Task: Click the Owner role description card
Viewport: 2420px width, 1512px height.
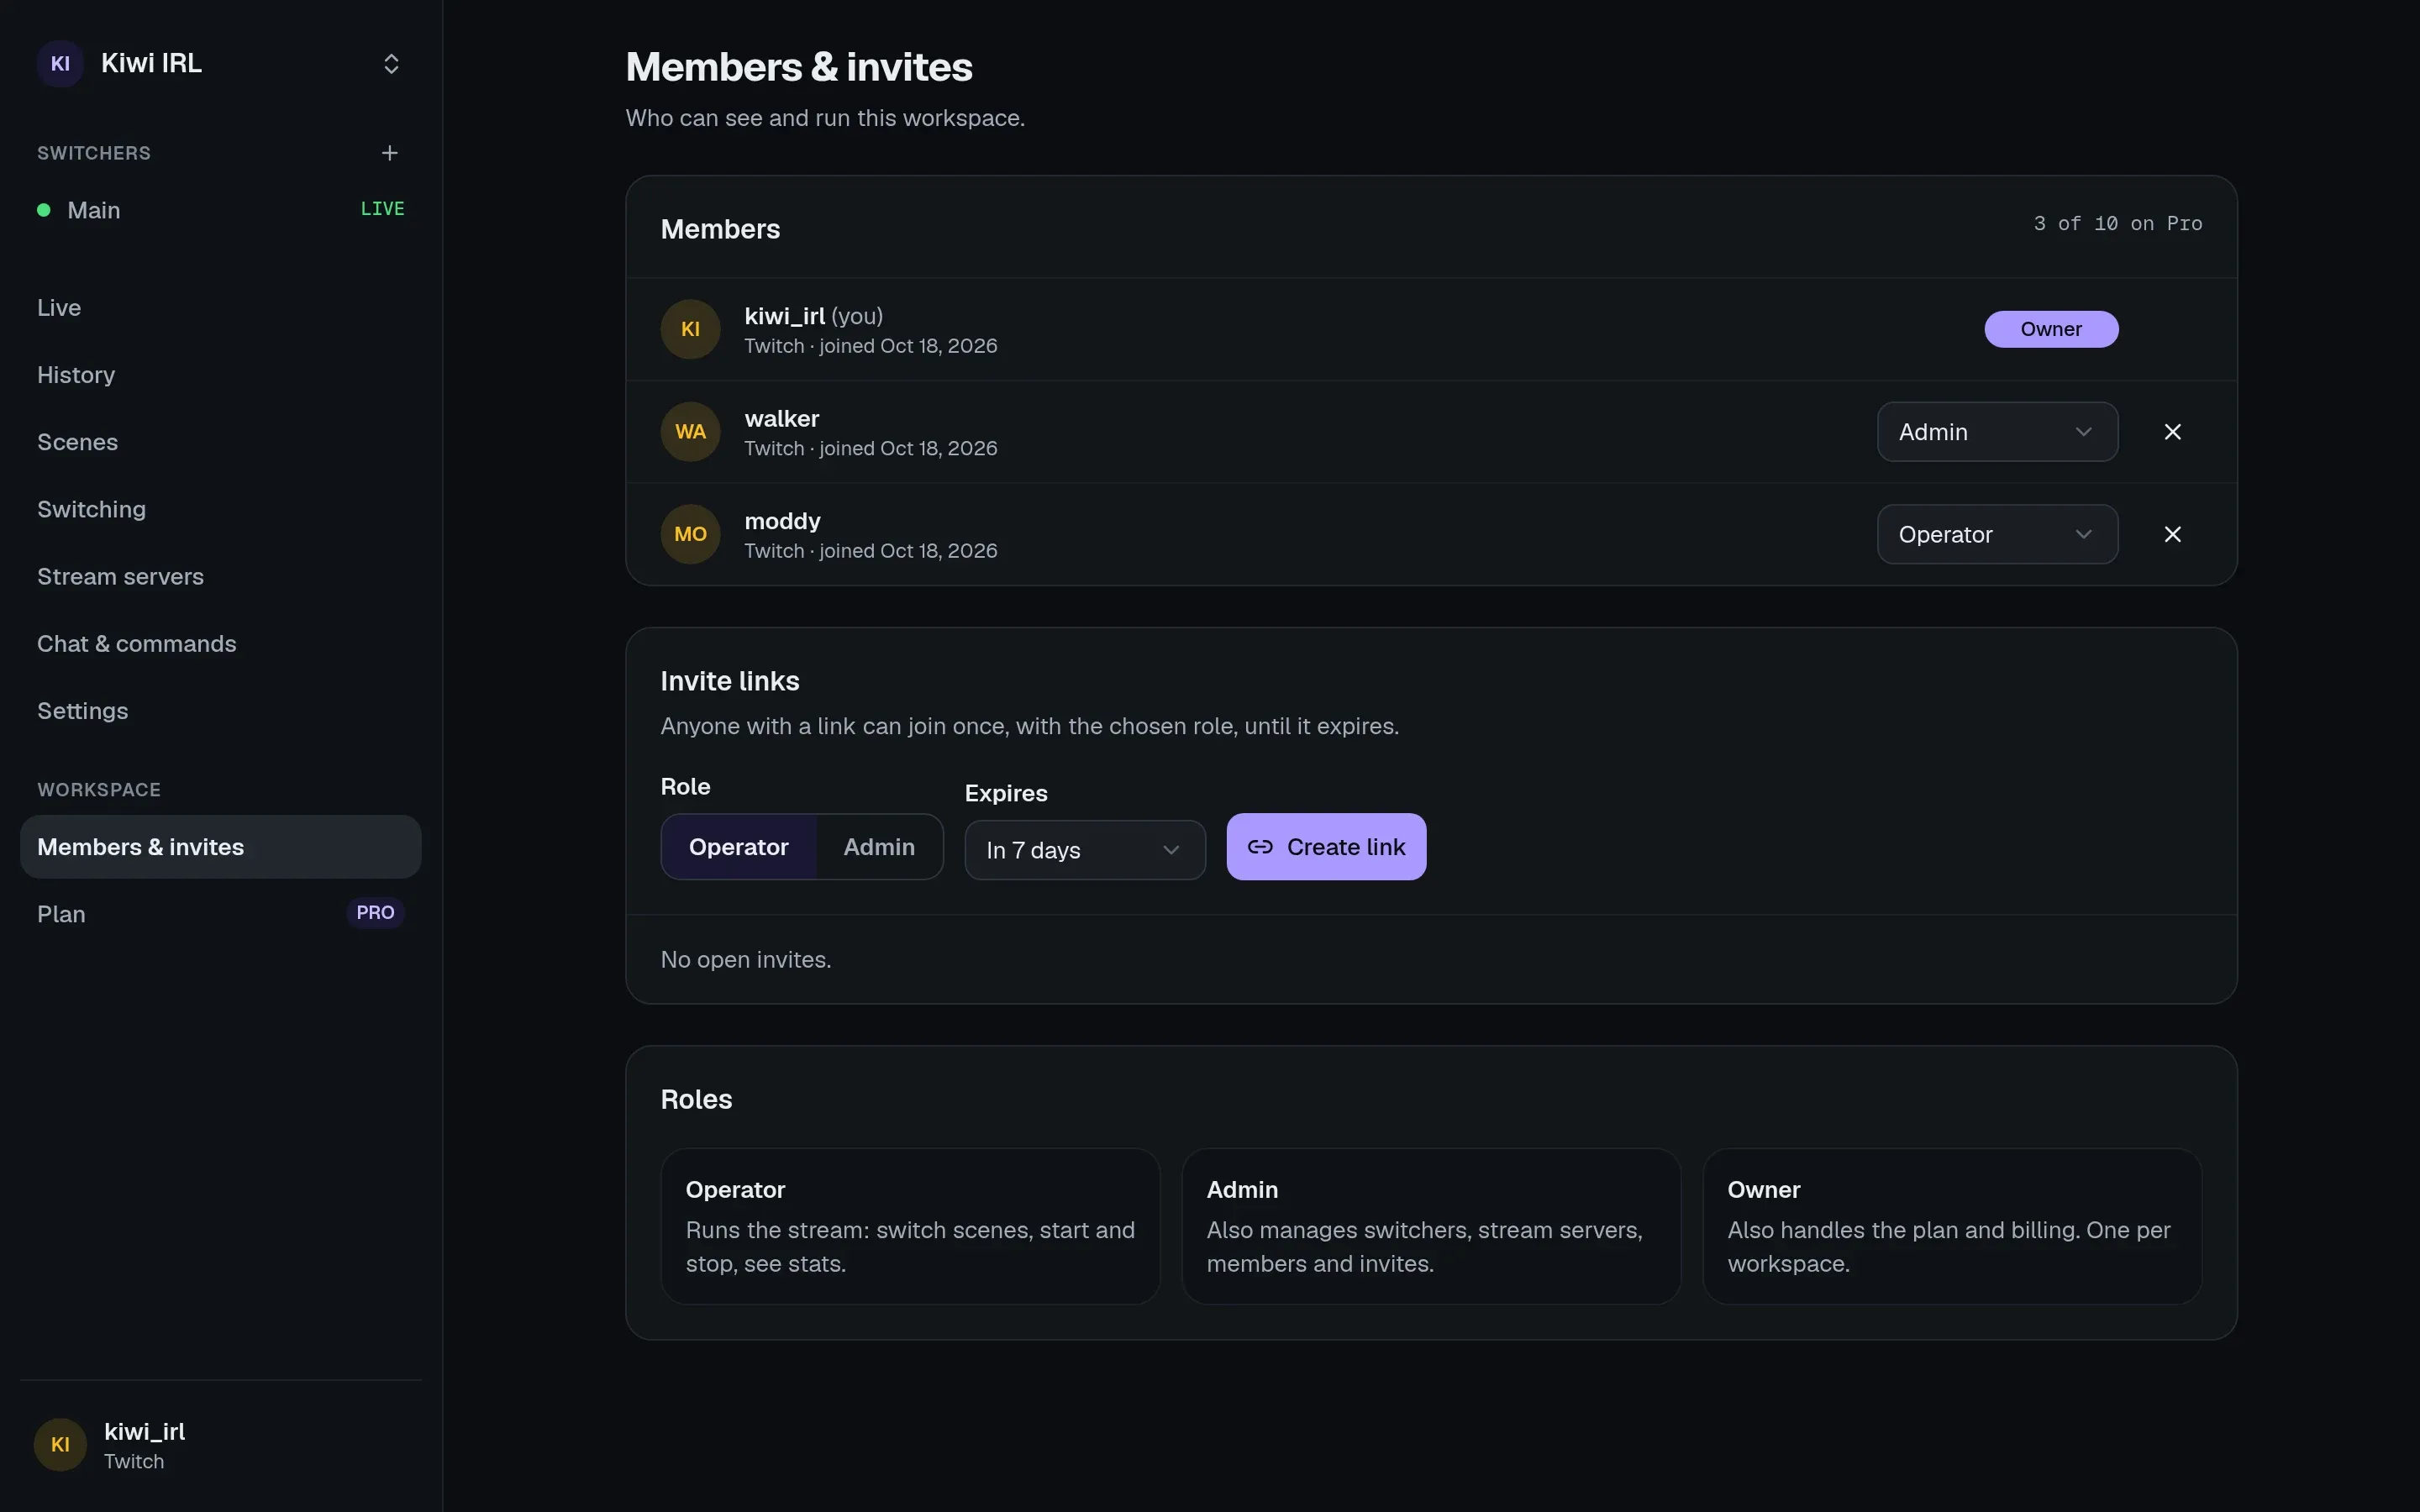Action: [x=1952, y=1226]
